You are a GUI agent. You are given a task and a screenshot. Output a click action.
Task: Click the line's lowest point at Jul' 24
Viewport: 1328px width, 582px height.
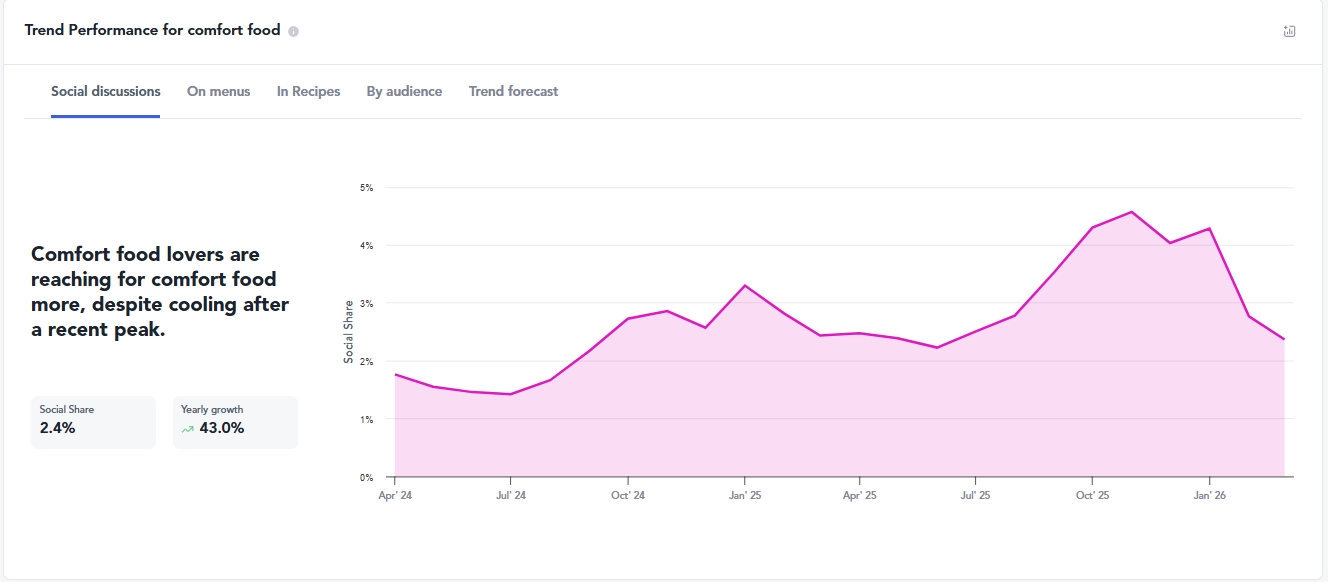click(511, 394)
